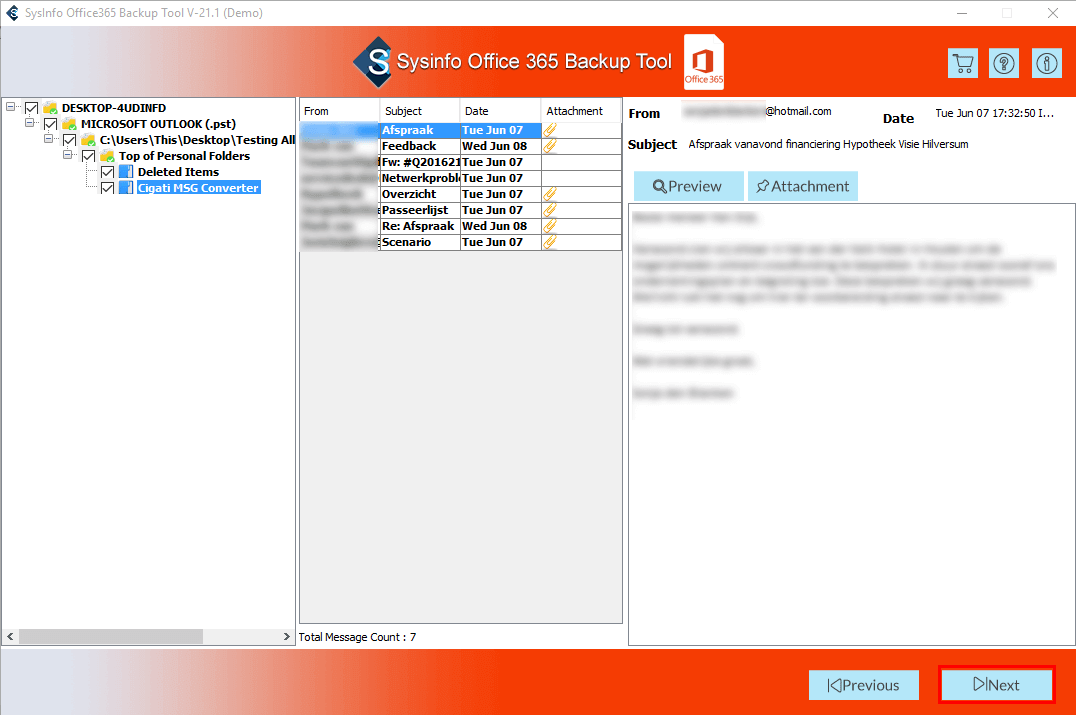Collapse the Top of Personal Folders node
Screen dimensions: 1076x715
(68, 156)
